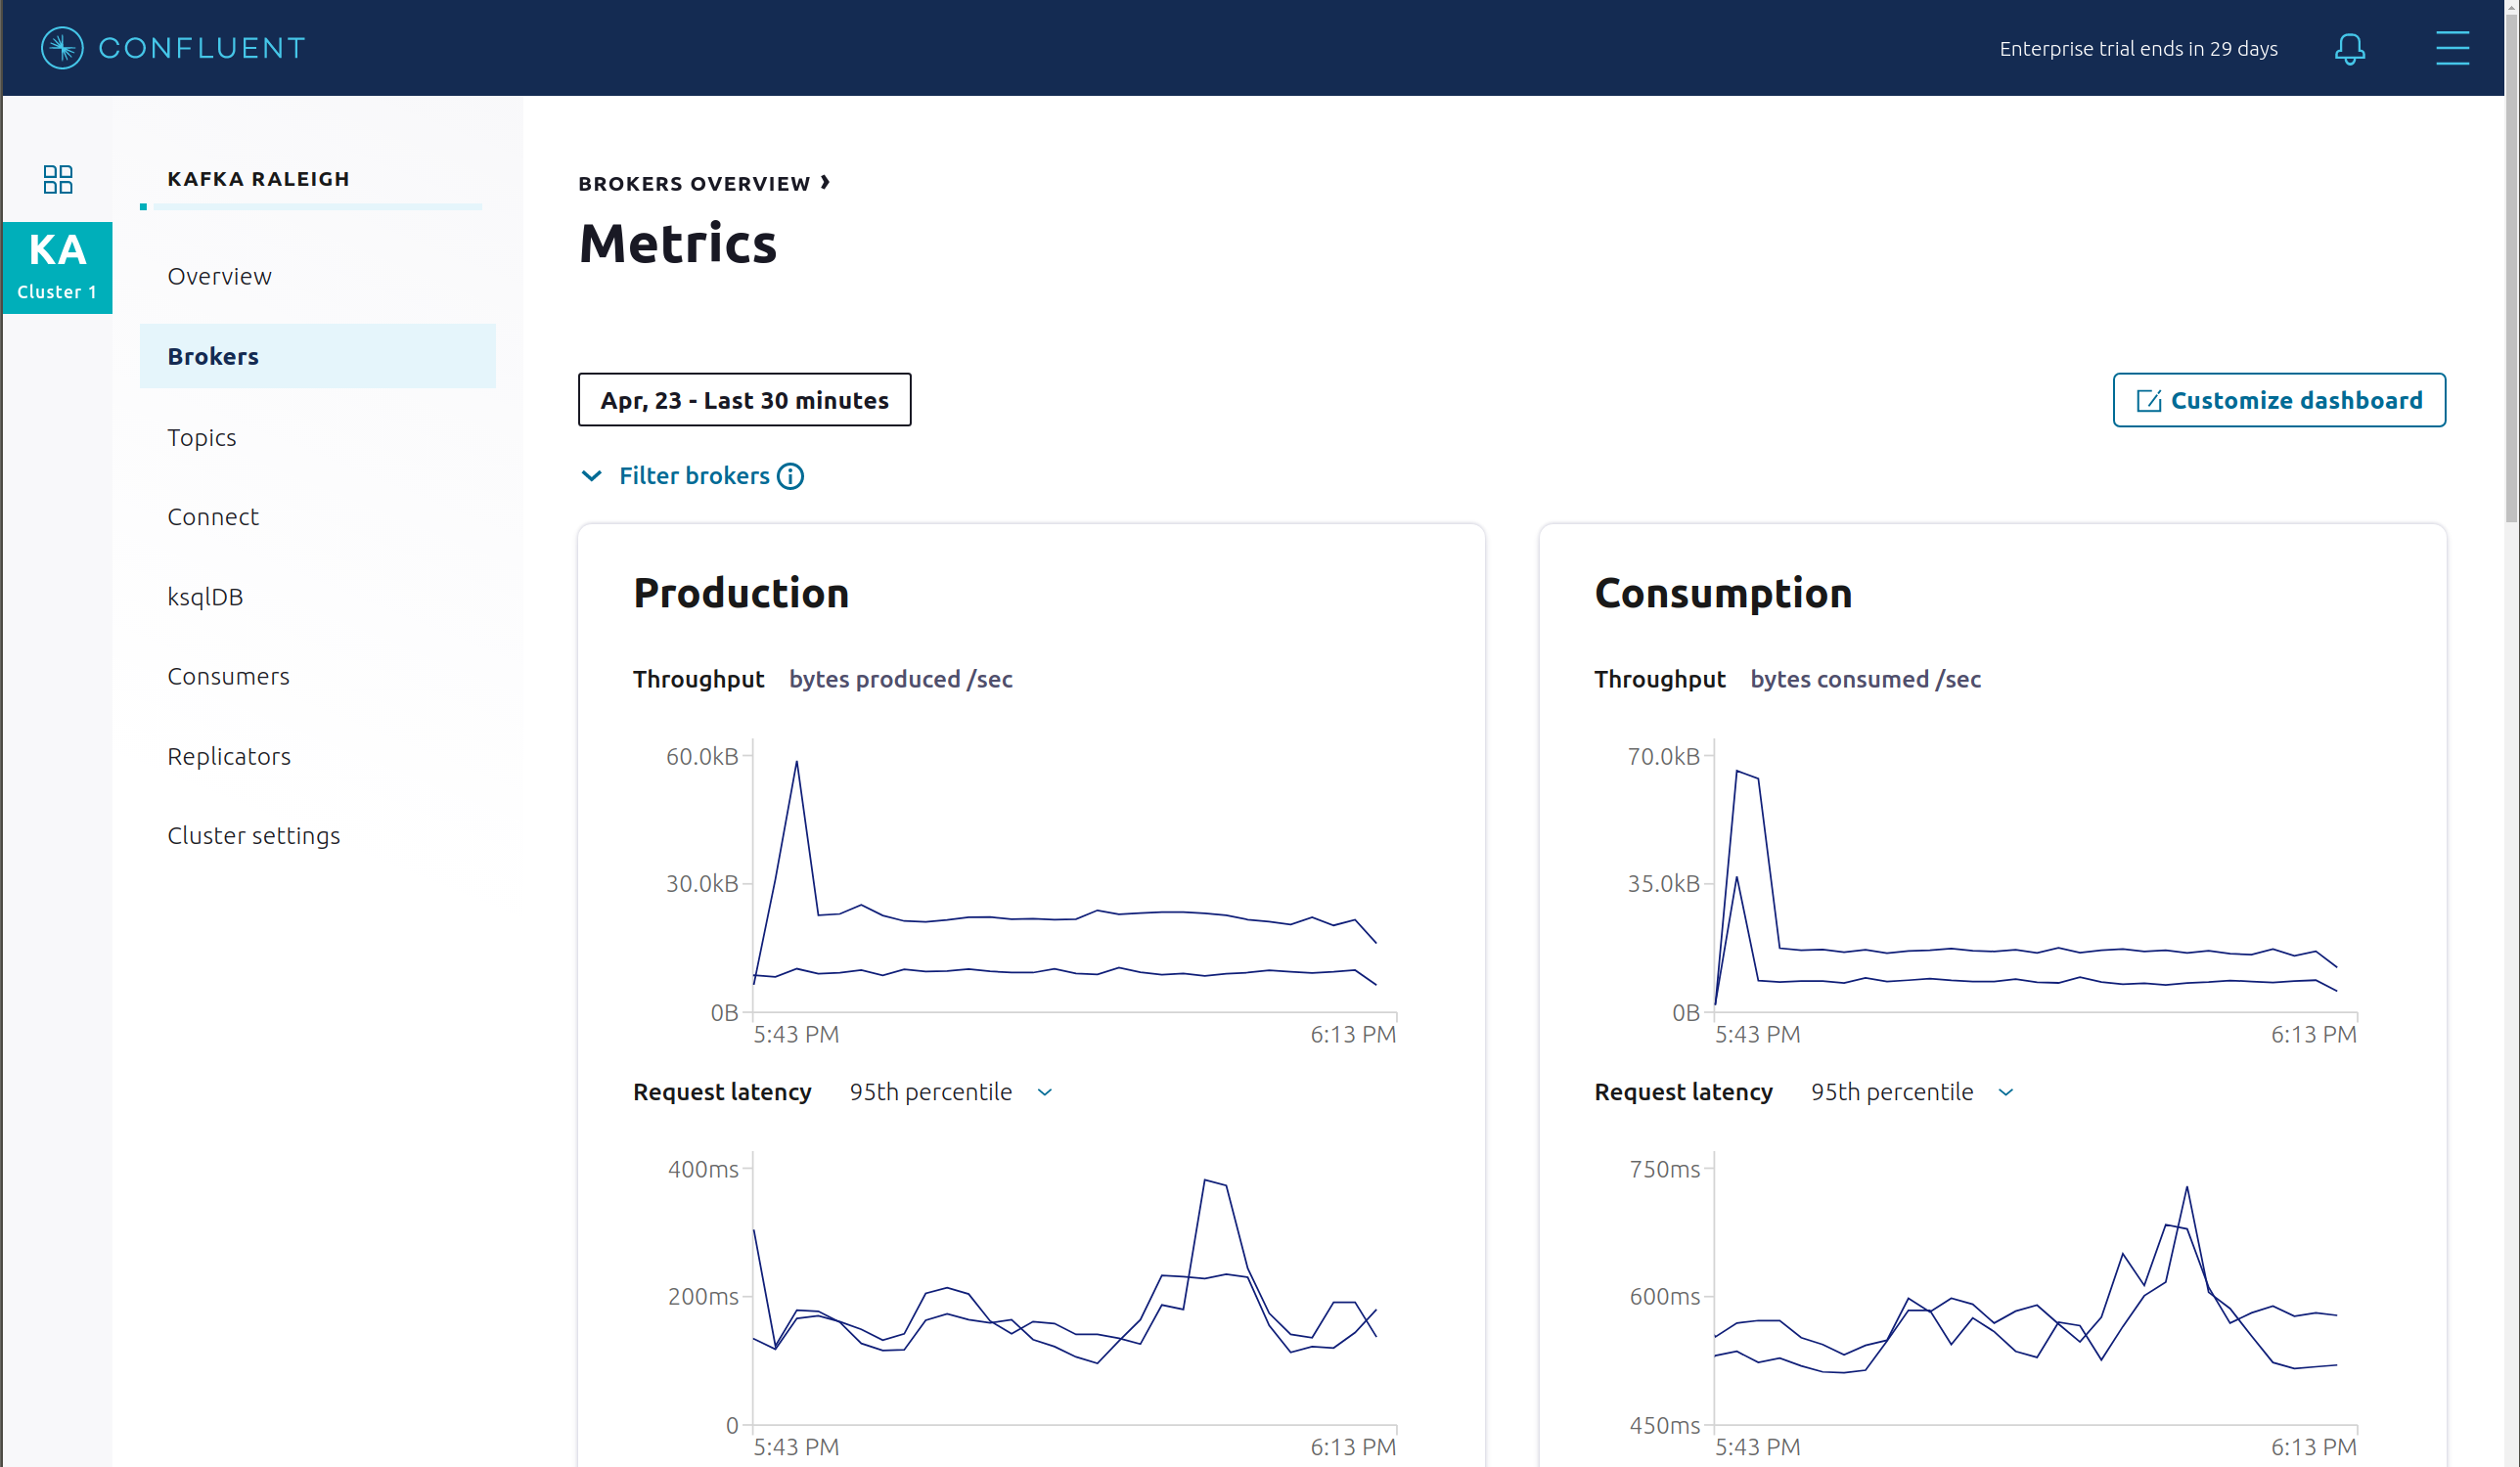Click the breadcrumb chevron arrow

pos(825,183)
